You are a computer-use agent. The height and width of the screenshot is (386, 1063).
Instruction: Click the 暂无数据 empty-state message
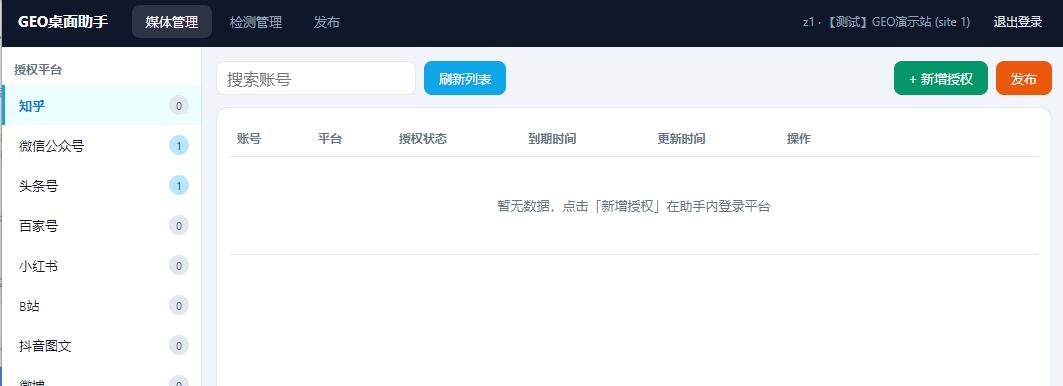pos(634,206)
